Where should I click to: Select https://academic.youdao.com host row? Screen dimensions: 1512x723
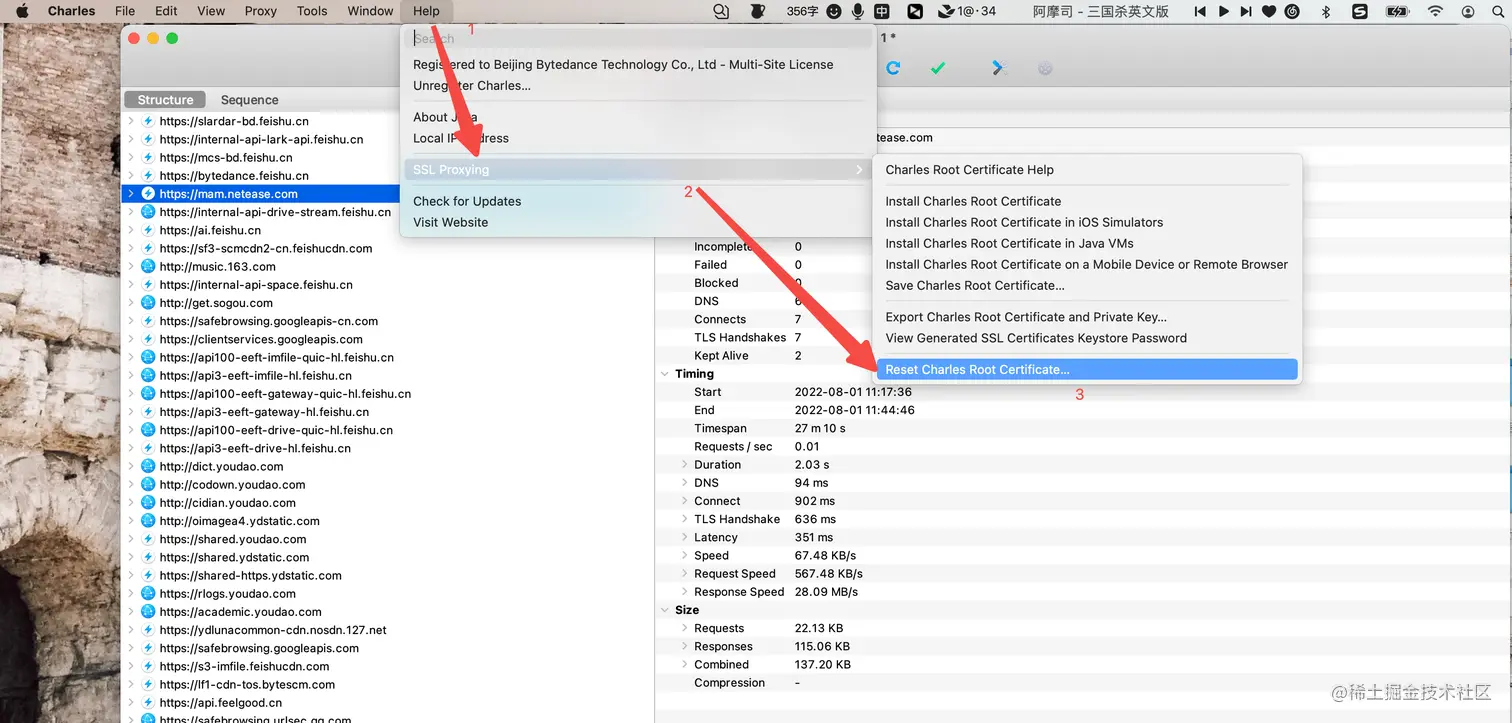[240, 612]
